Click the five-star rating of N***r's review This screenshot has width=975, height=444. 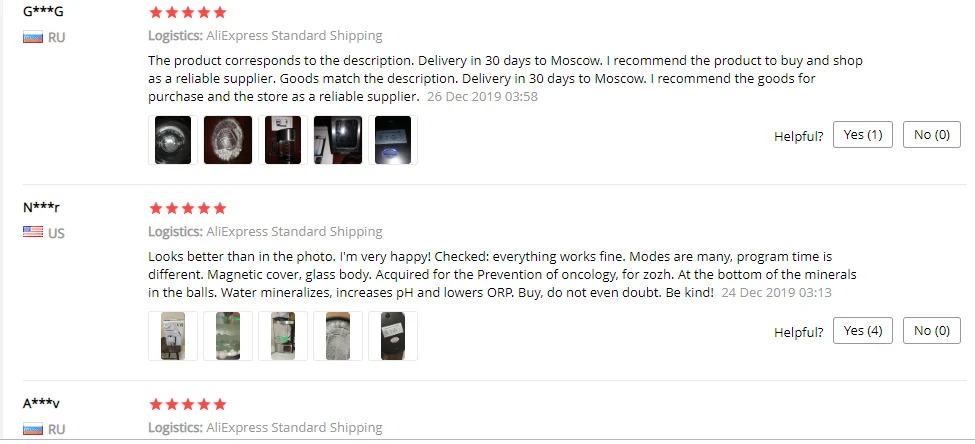(188, 208)
